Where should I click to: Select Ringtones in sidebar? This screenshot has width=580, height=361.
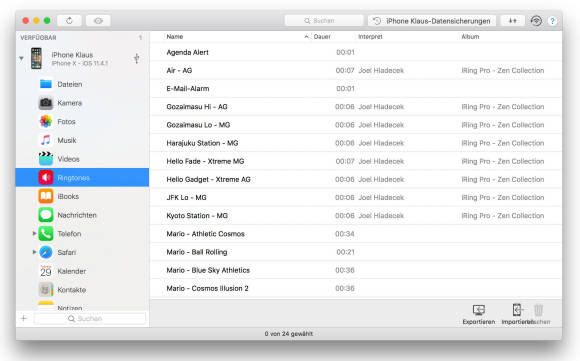click(82, 178)
